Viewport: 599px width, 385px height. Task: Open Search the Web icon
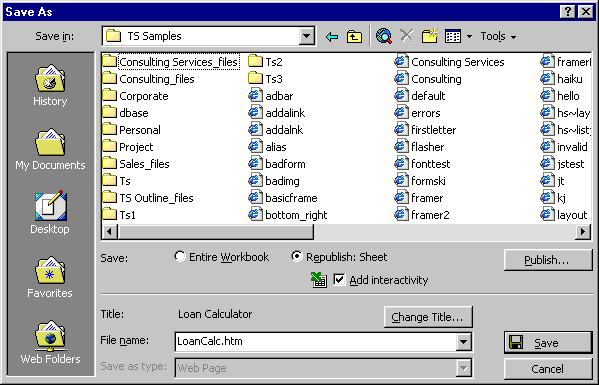click(x=384, y=36)
